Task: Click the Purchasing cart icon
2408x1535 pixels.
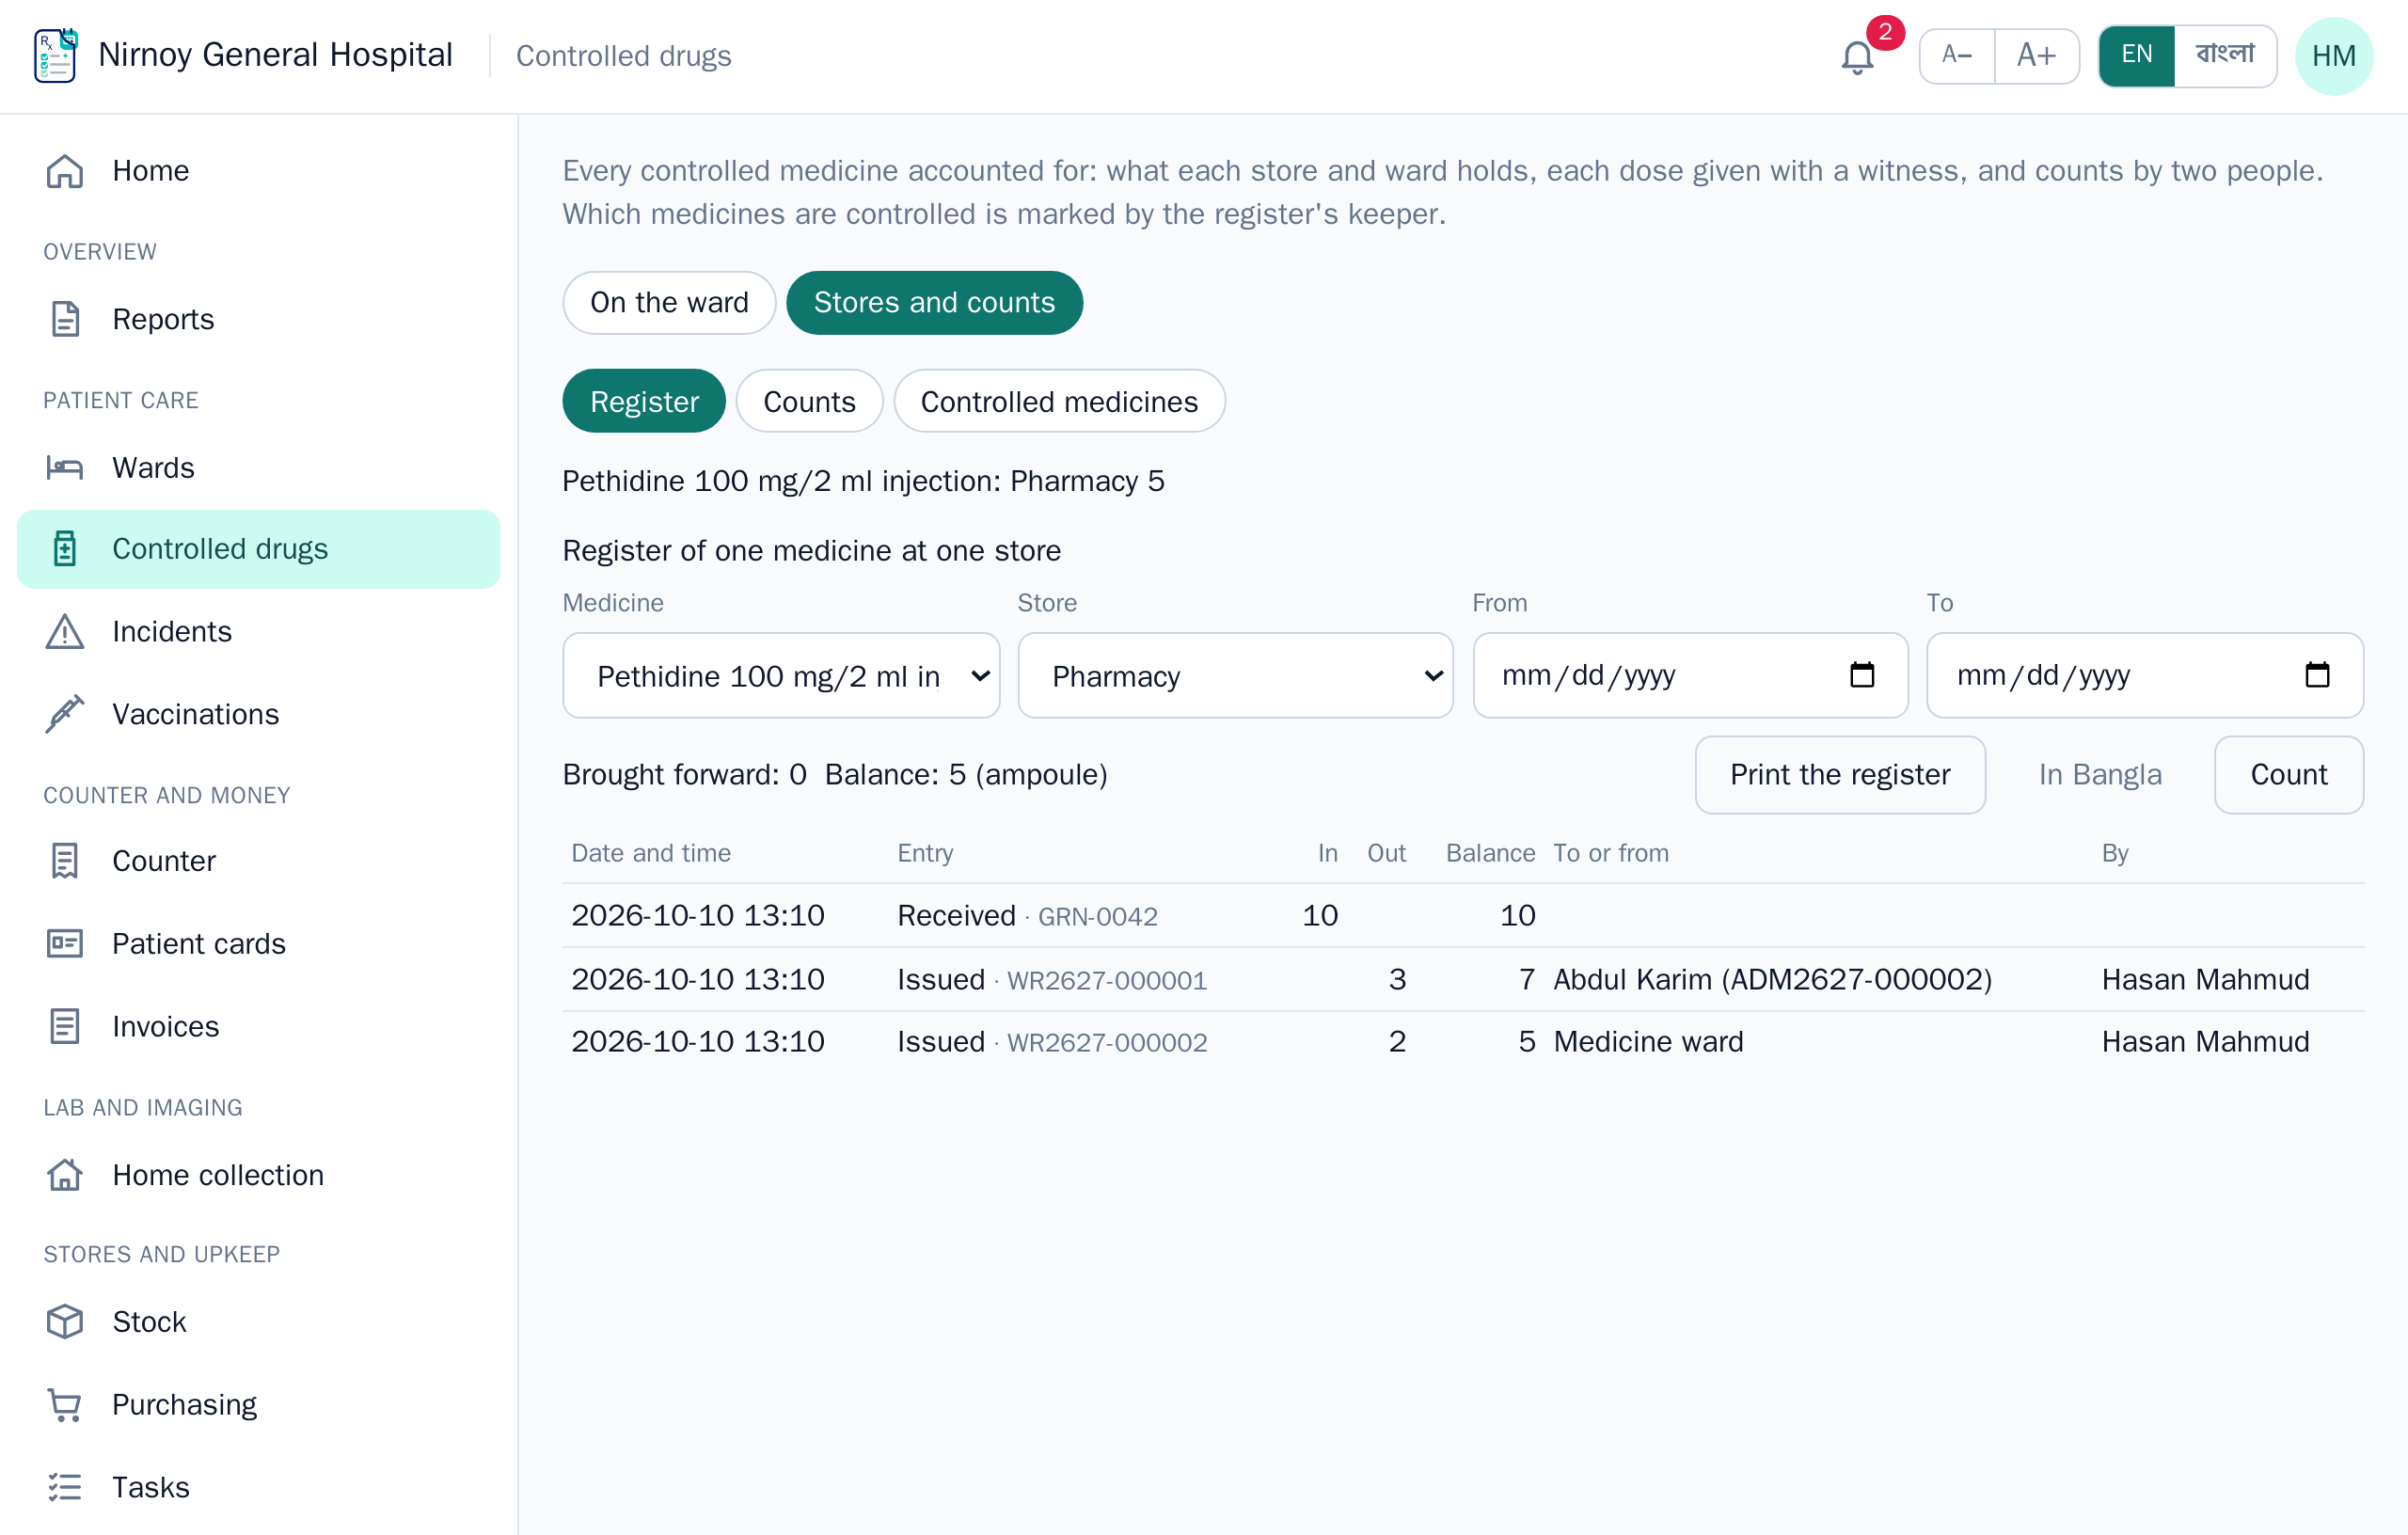Action: click(x=65, y=1405)
